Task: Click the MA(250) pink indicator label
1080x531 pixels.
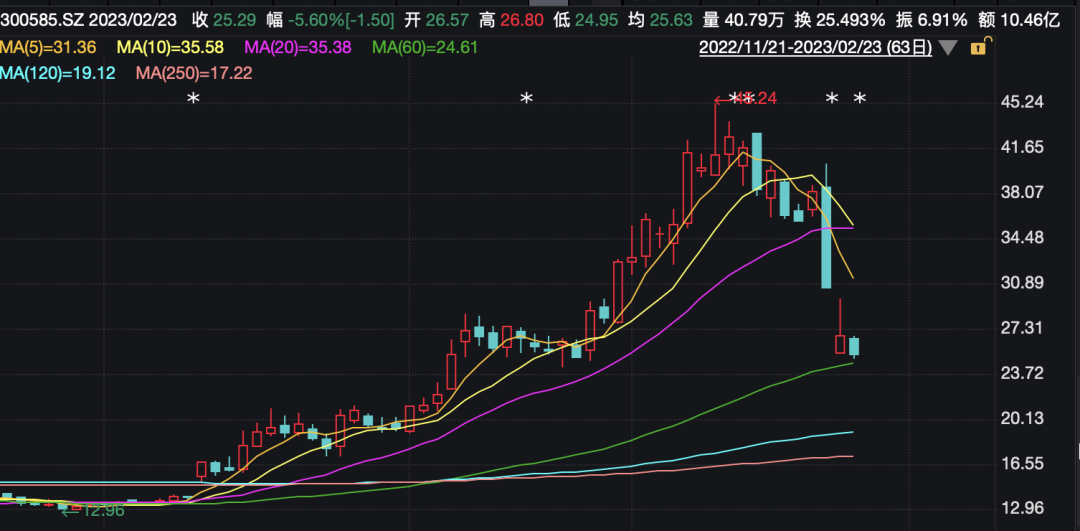Action: (x=193, y=73)
